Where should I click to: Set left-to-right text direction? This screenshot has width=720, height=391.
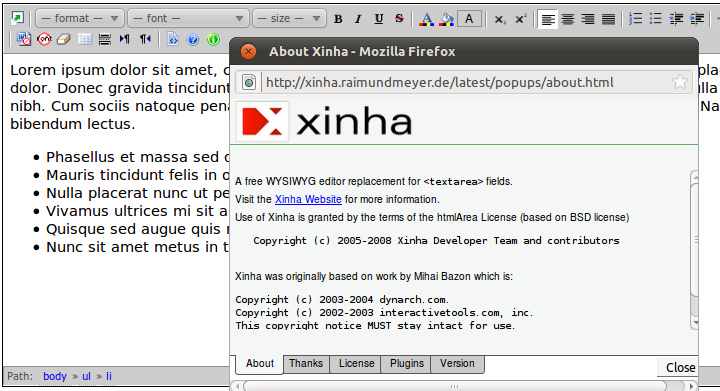124,39
